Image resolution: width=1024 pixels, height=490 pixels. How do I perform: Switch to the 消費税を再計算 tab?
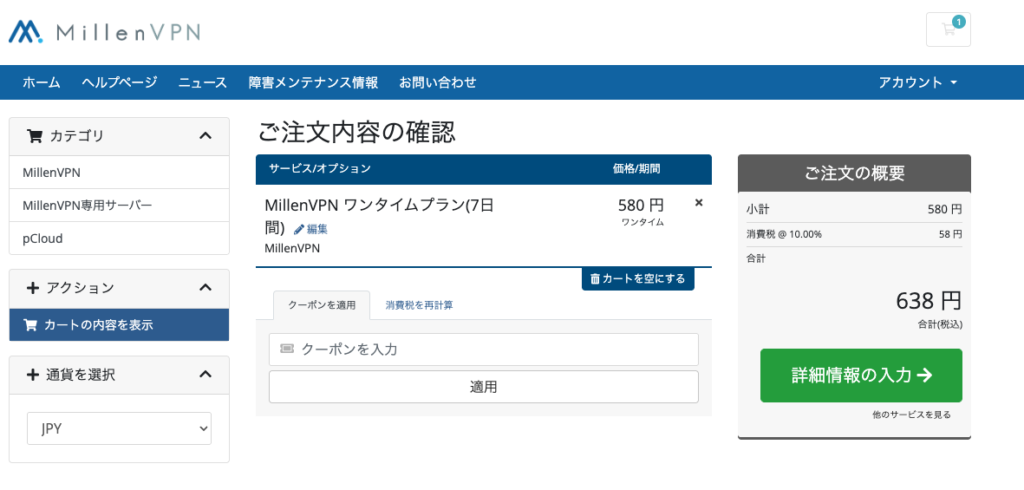419,305
